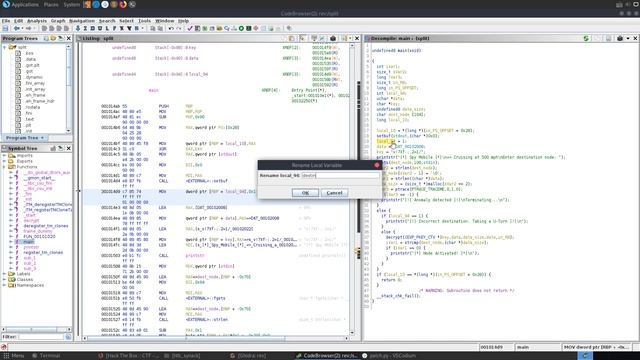Select .rodata section in Program Trees
Screen dimensions: 640x360
[x=32, y=107]
